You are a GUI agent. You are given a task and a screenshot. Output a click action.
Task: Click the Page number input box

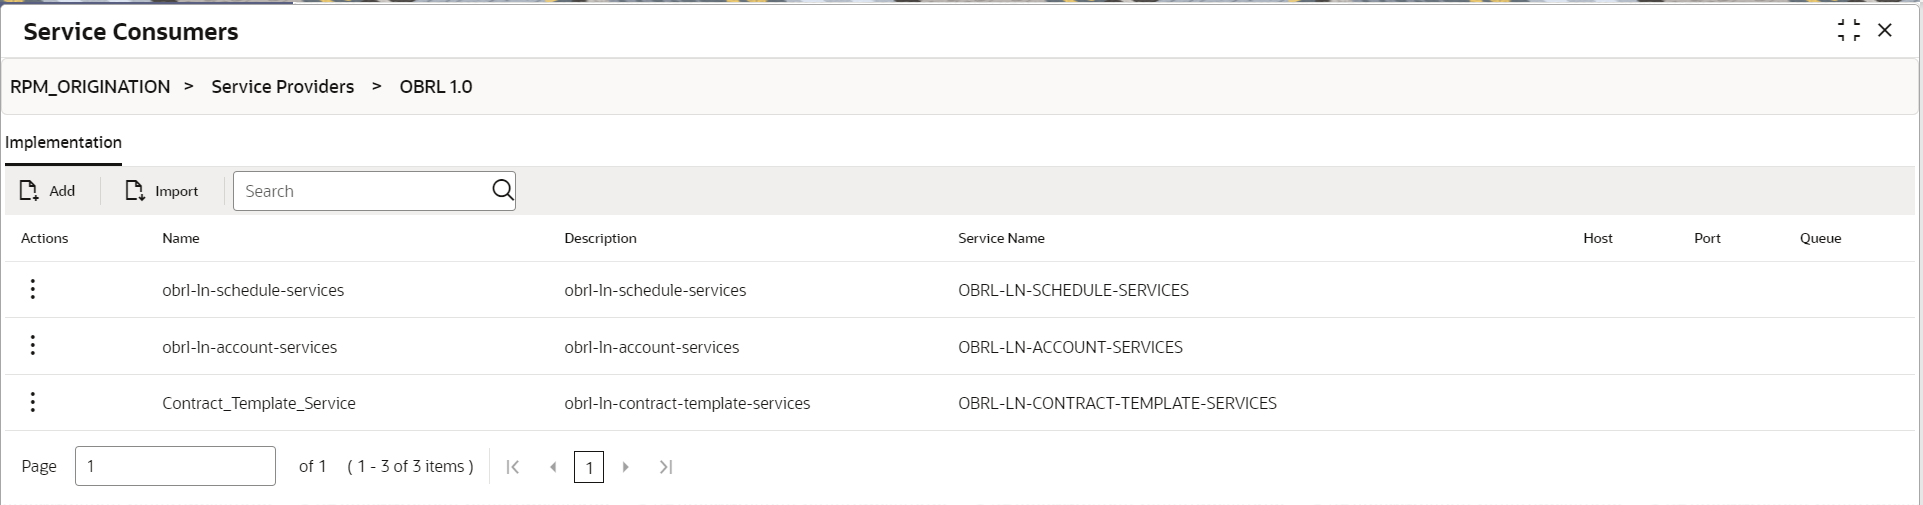click(x=175, y=466)
